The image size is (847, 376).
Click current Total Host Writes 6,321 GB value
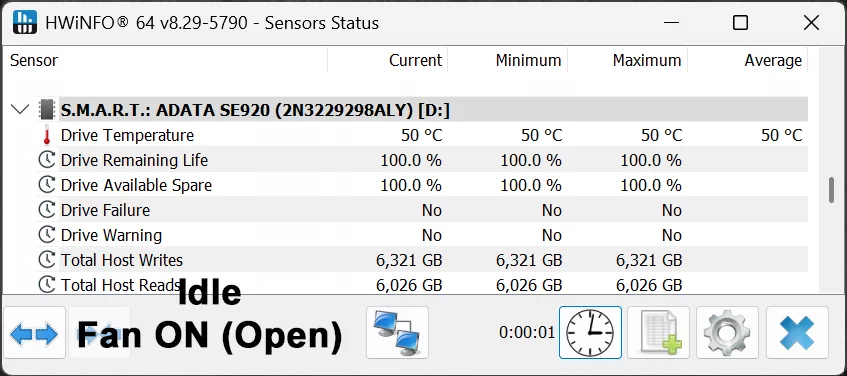click(409, 260)
